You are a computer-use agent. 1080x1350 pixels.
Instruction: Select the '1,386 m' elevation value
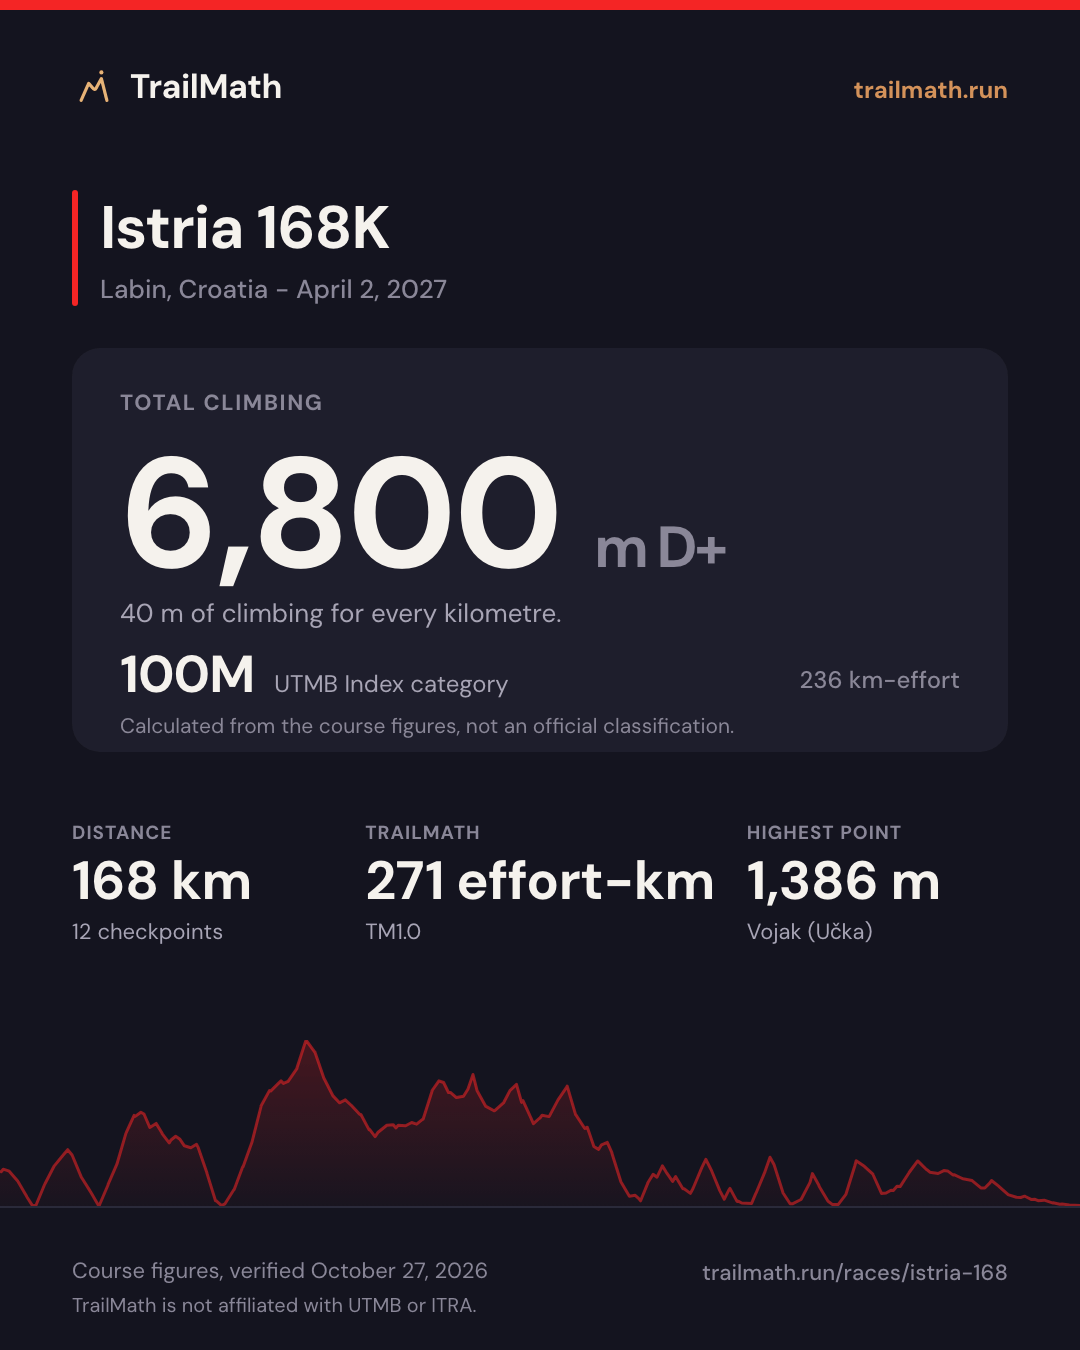coord(844,881)
